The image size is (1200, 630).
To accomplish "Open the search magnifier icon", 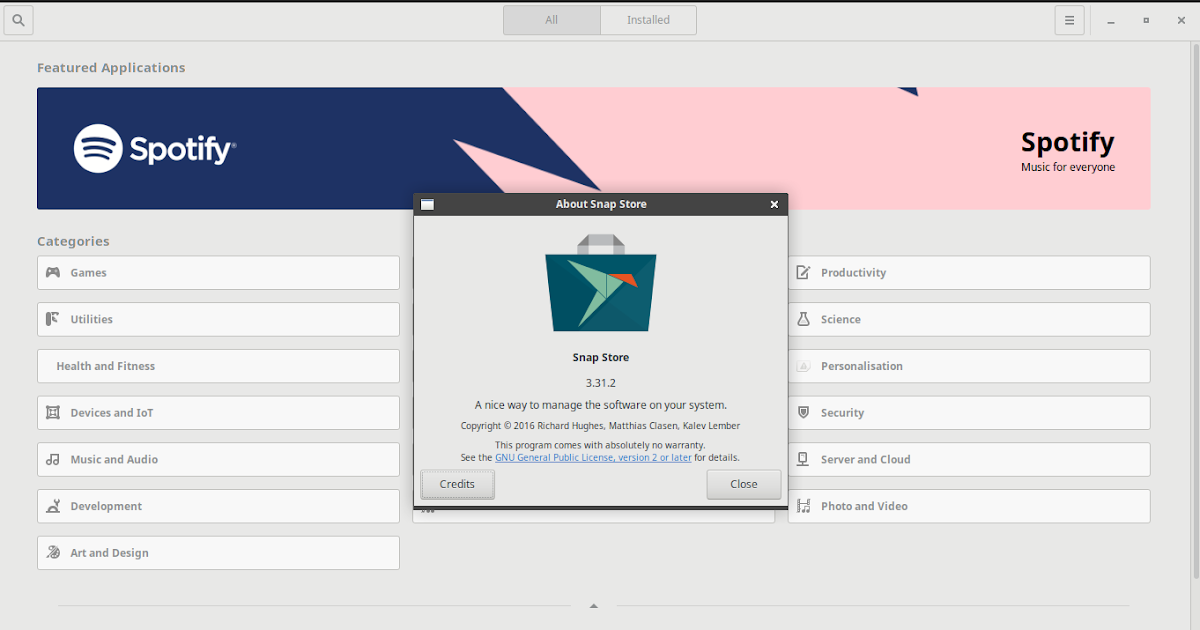I will pos(18,19).
